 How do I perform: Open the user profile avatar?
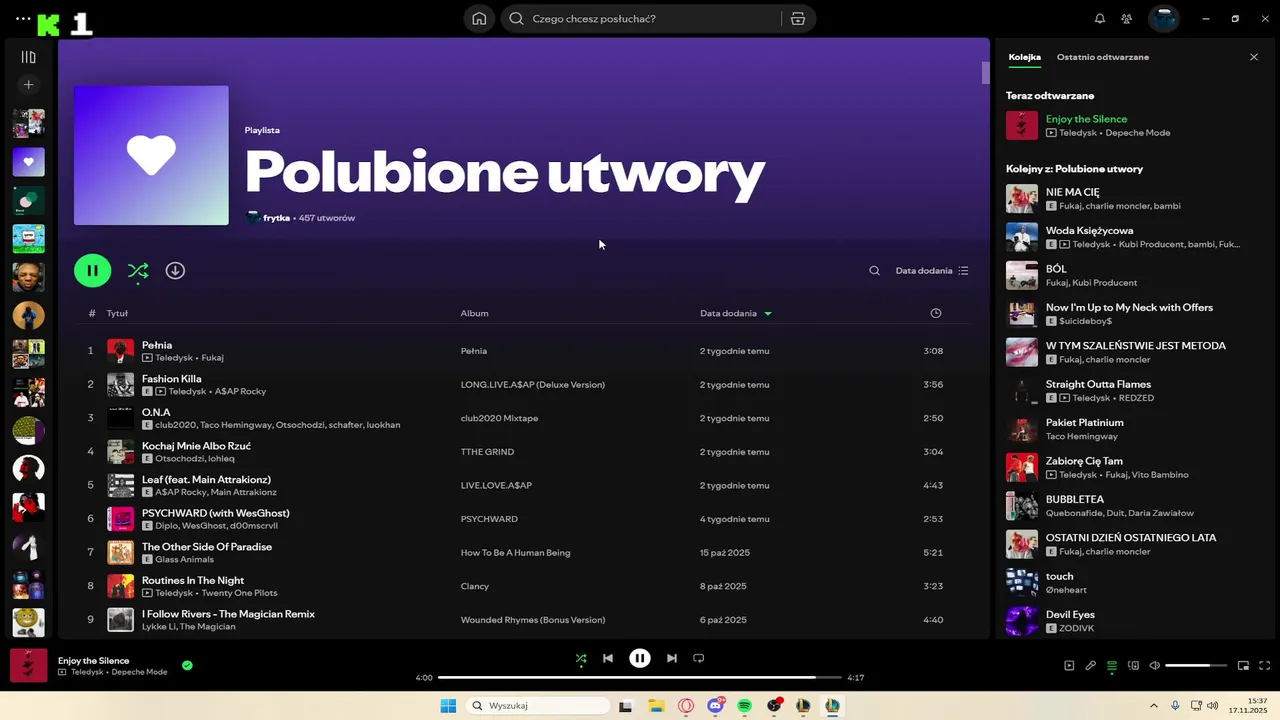click(1164, 18)
